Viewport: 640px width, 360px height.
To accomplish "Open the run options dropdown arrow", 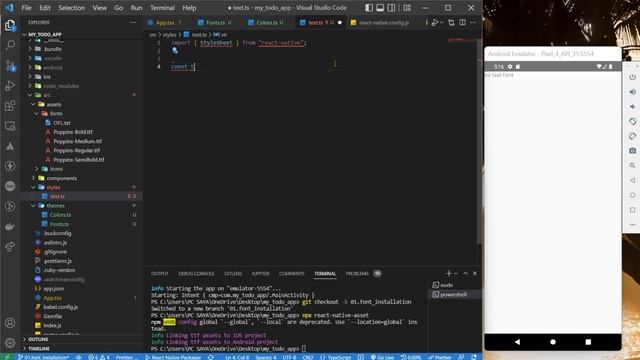I will pyautogui.click(x=442, y=22).
